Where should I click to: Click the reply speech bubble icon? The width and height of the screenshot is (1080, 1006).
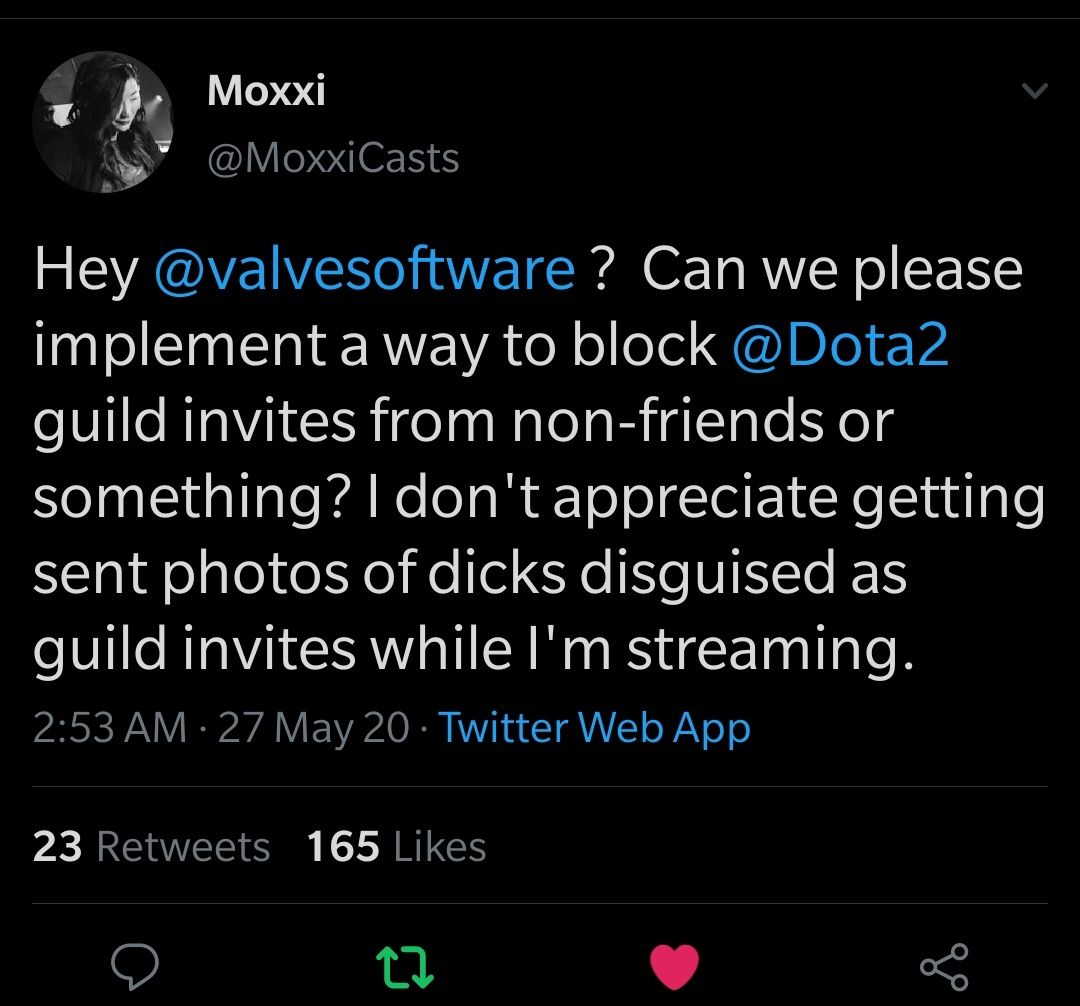click(135, 966)
